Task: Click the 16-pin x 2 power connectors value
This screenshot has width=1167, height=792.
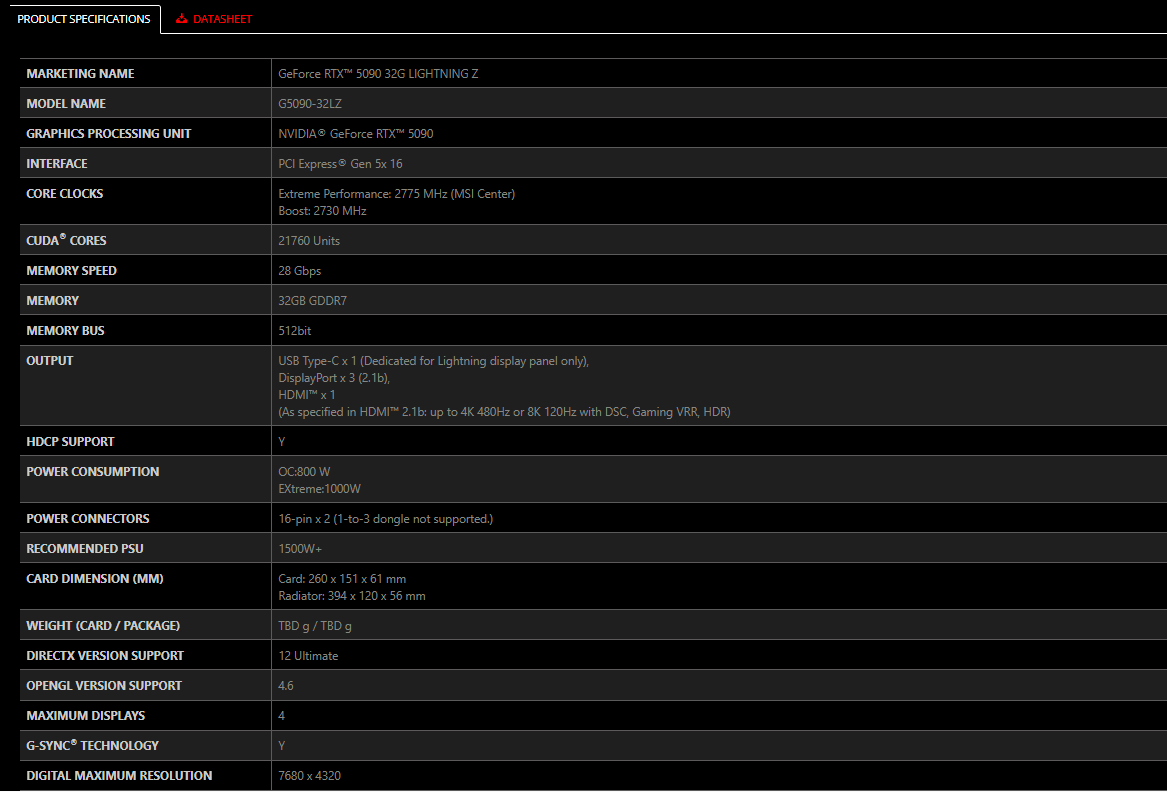Action: (385, 519)
